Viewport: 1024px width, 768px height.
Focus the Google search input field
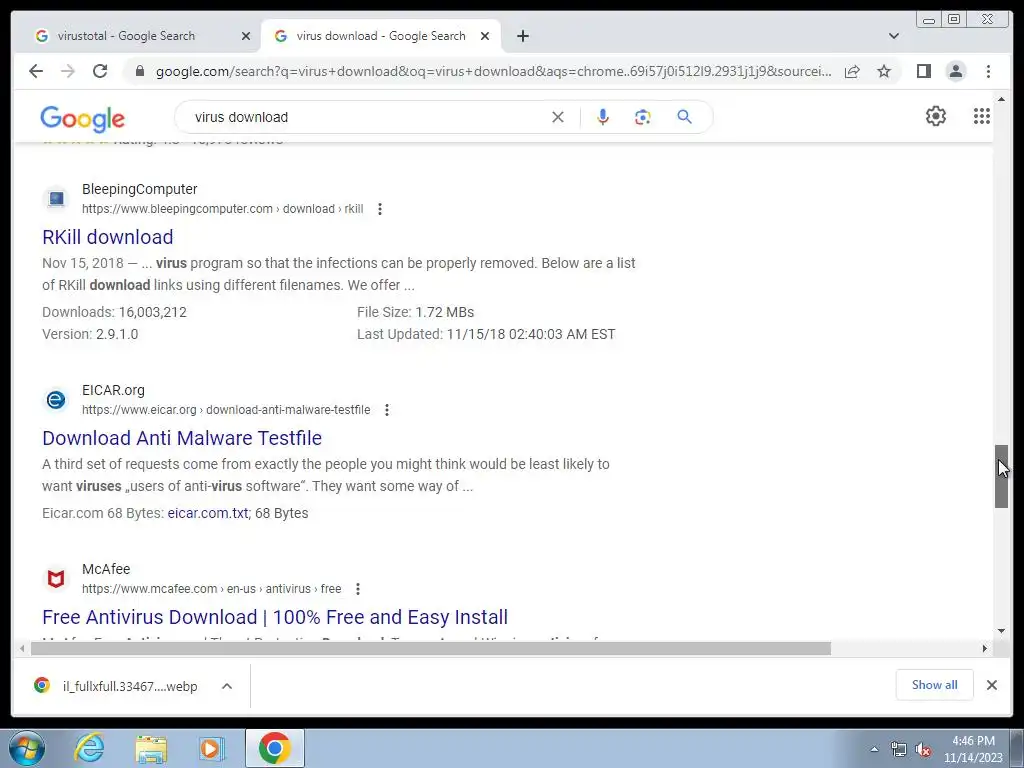pos(366,117)
